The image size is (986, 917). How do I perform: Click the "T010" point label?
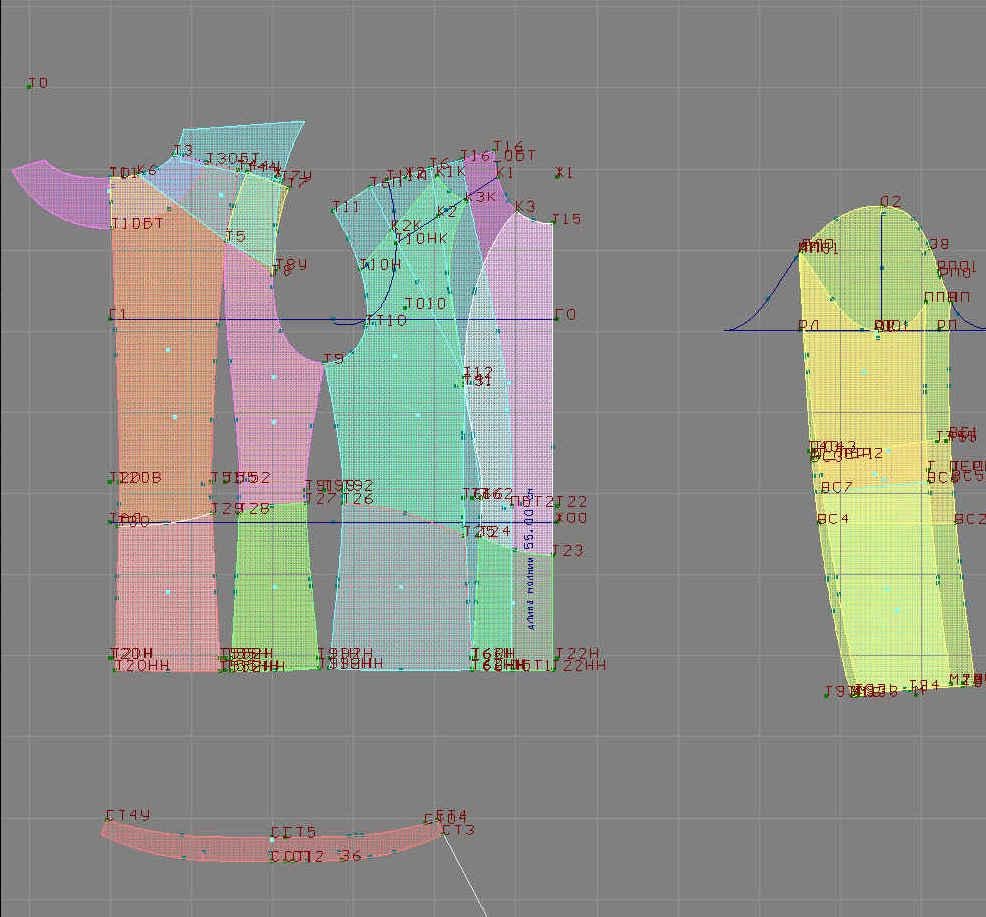(425, 304)
